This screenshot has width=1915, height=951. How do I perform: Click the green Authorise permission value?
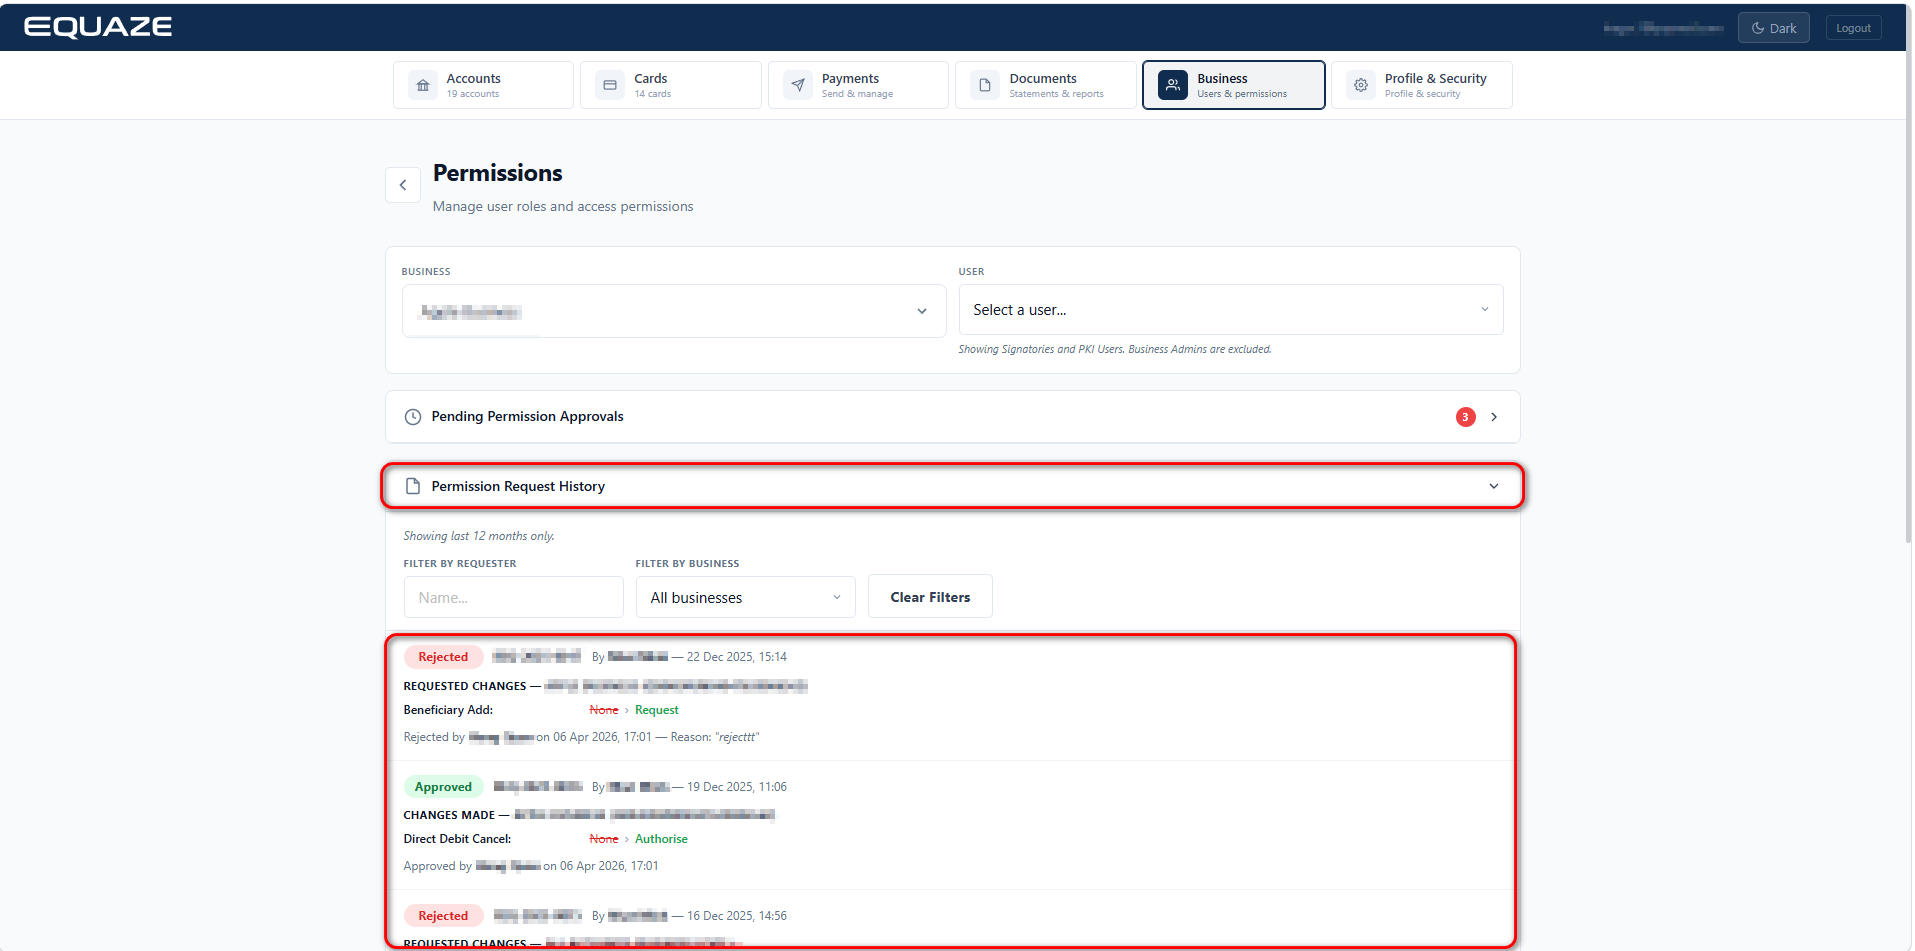tap(661, 839)
